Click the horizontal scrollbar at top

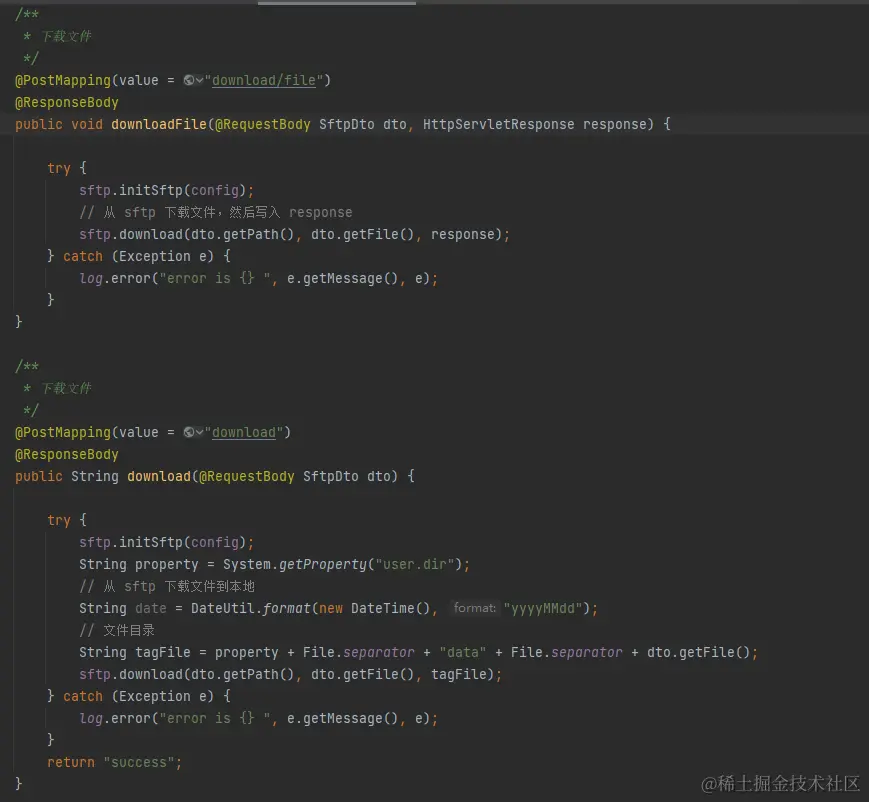336,3
